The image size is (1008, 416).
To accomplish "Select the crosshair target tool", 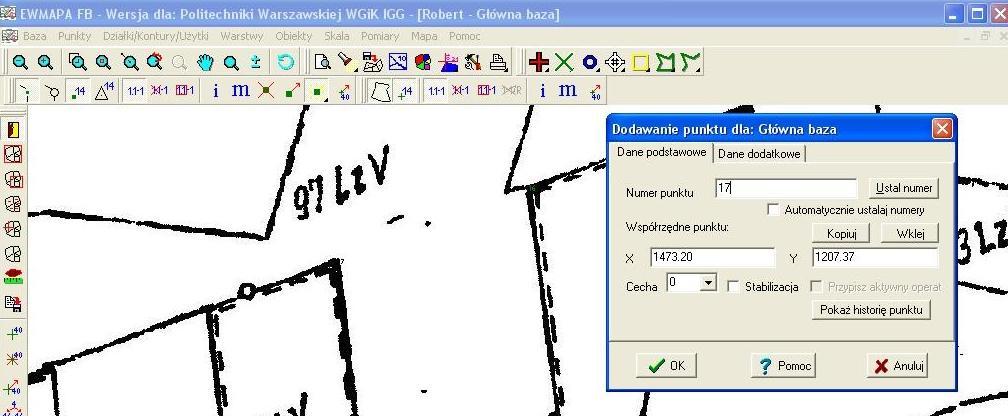I will pyautogui.click(x=615, y=62).
